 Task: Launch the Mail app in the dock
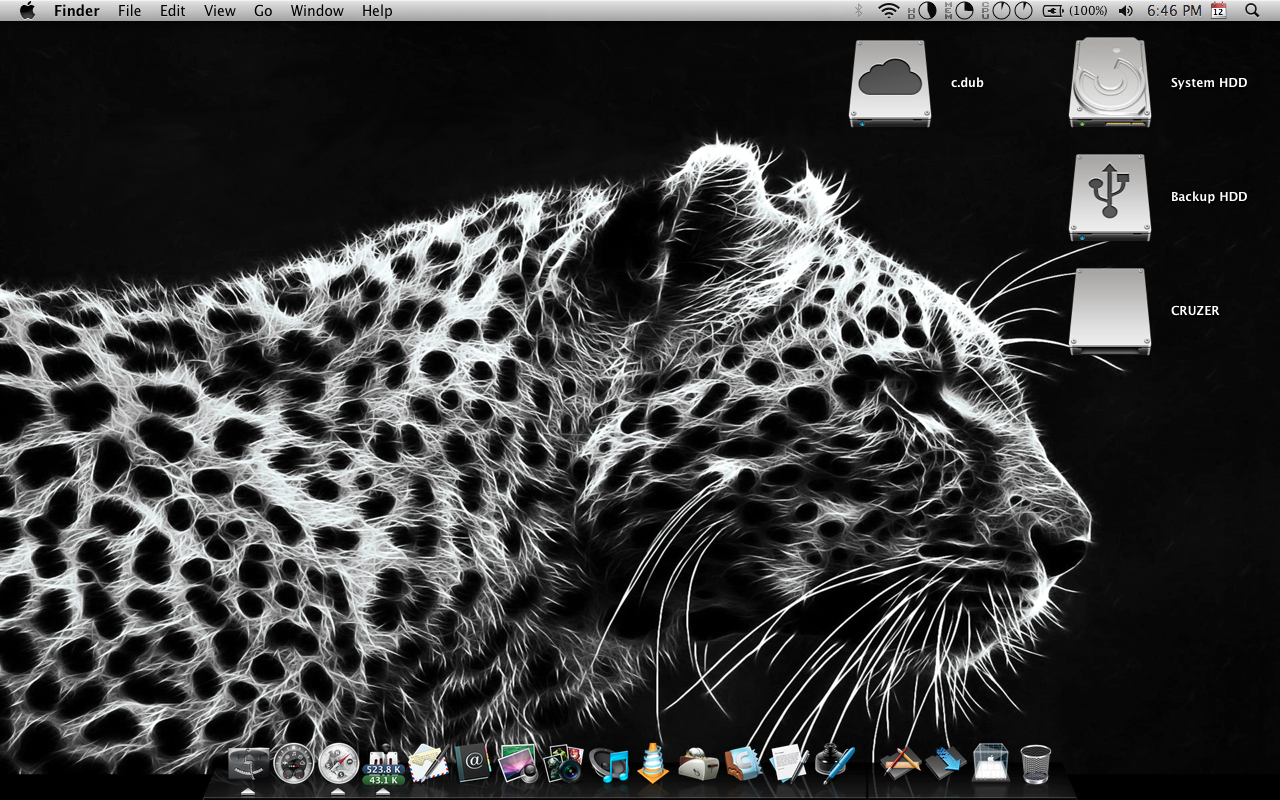pyautogui.click(x=427, y=764)
